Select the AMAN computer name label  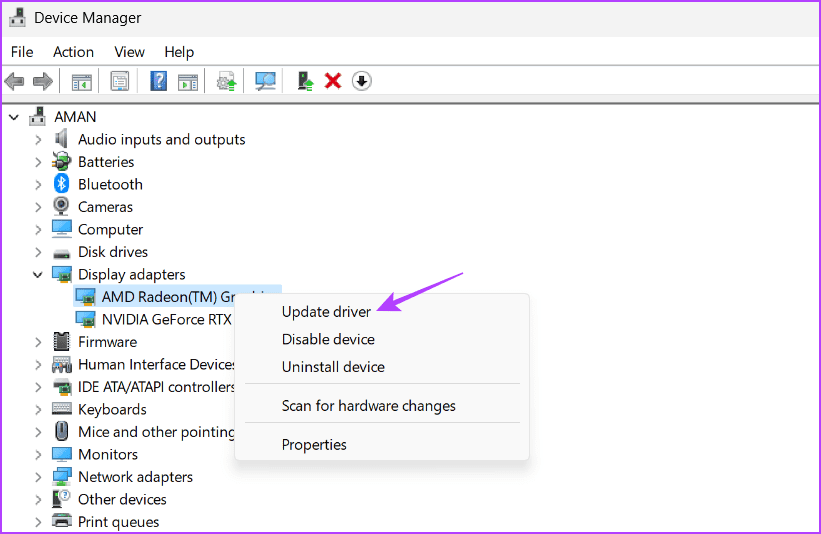tap(75, 117)
